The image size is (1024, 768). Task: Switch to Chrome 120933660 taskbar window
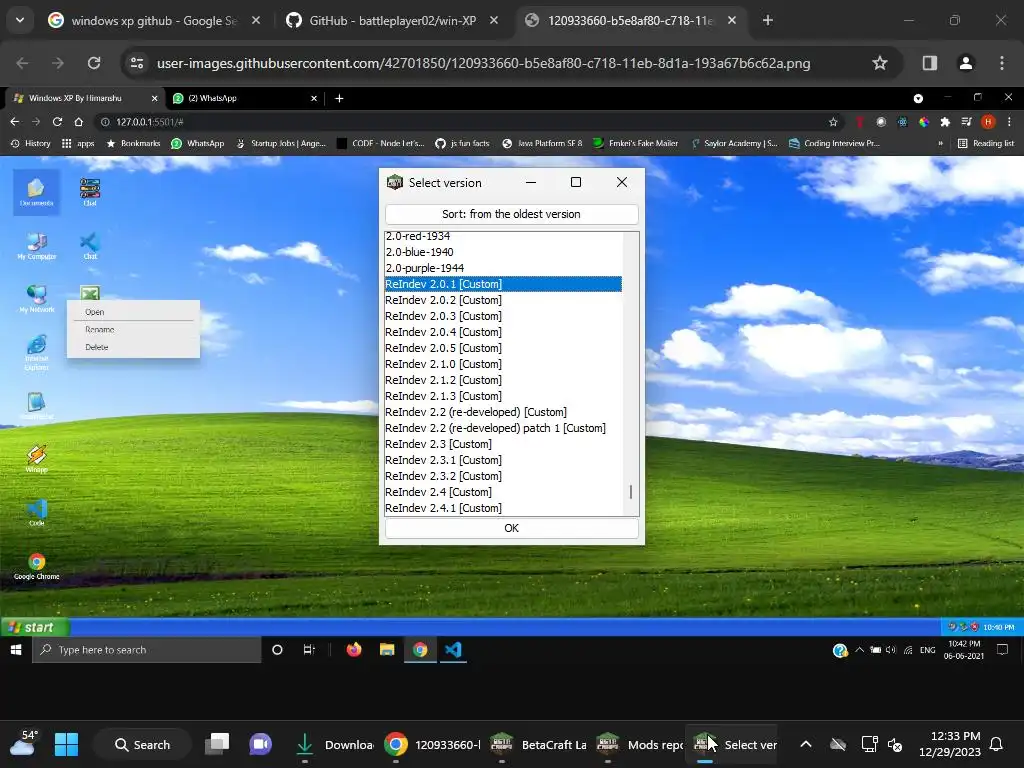(432, 744)
